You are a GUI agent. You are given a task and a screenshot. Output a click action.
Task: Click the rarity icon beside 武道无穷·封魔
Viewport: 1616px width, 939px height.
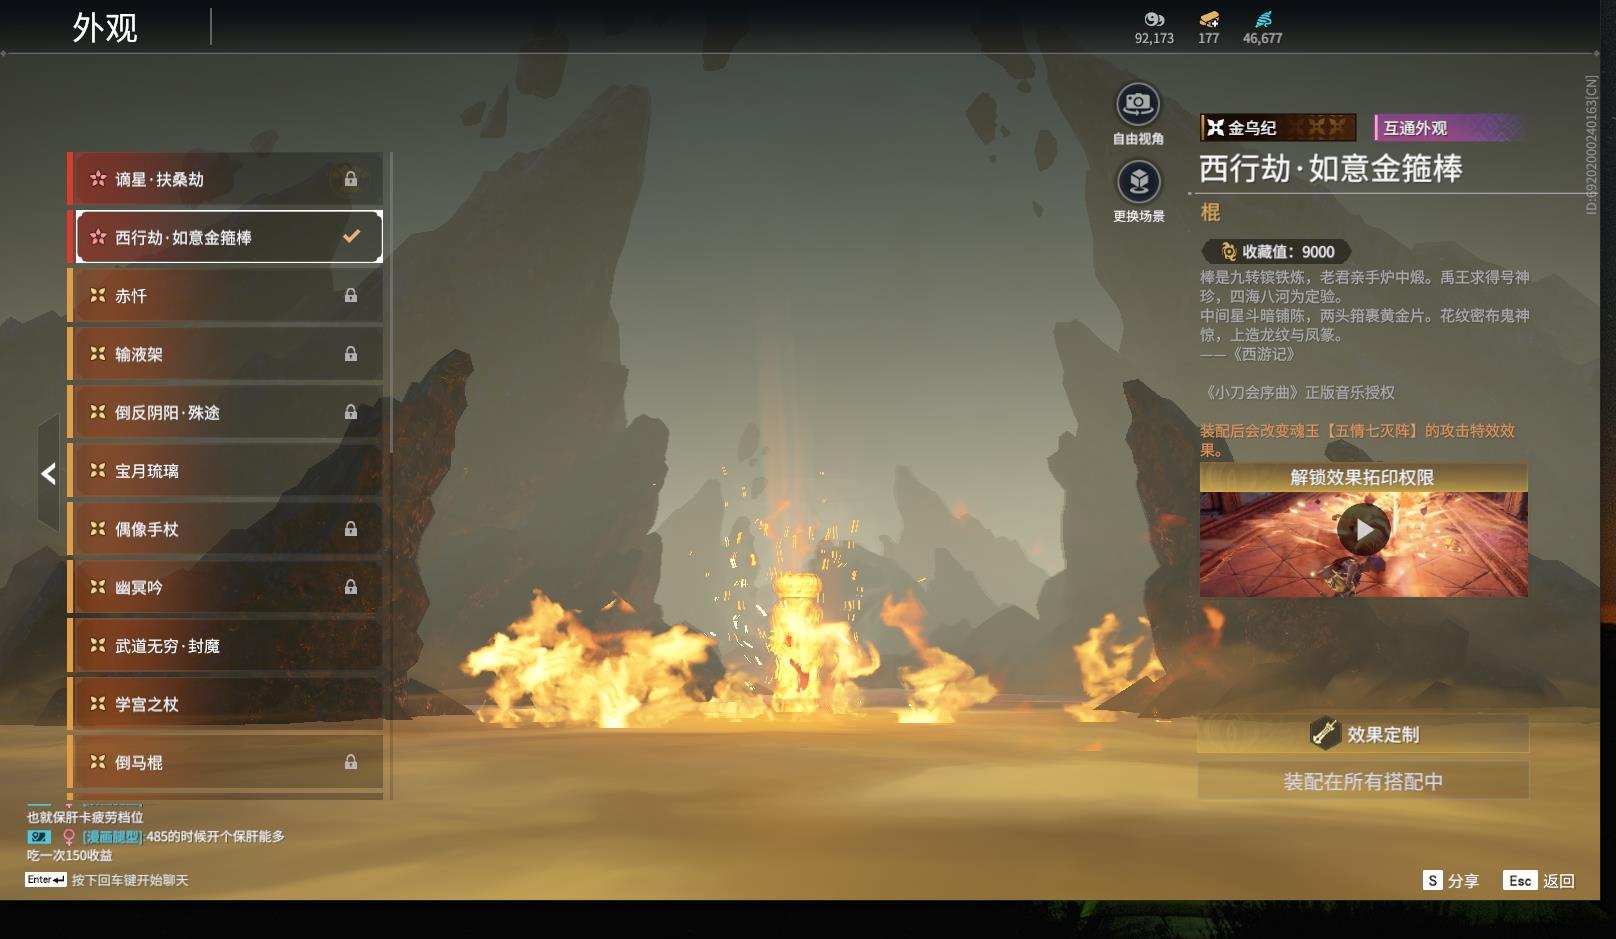[x=98, y=645]
